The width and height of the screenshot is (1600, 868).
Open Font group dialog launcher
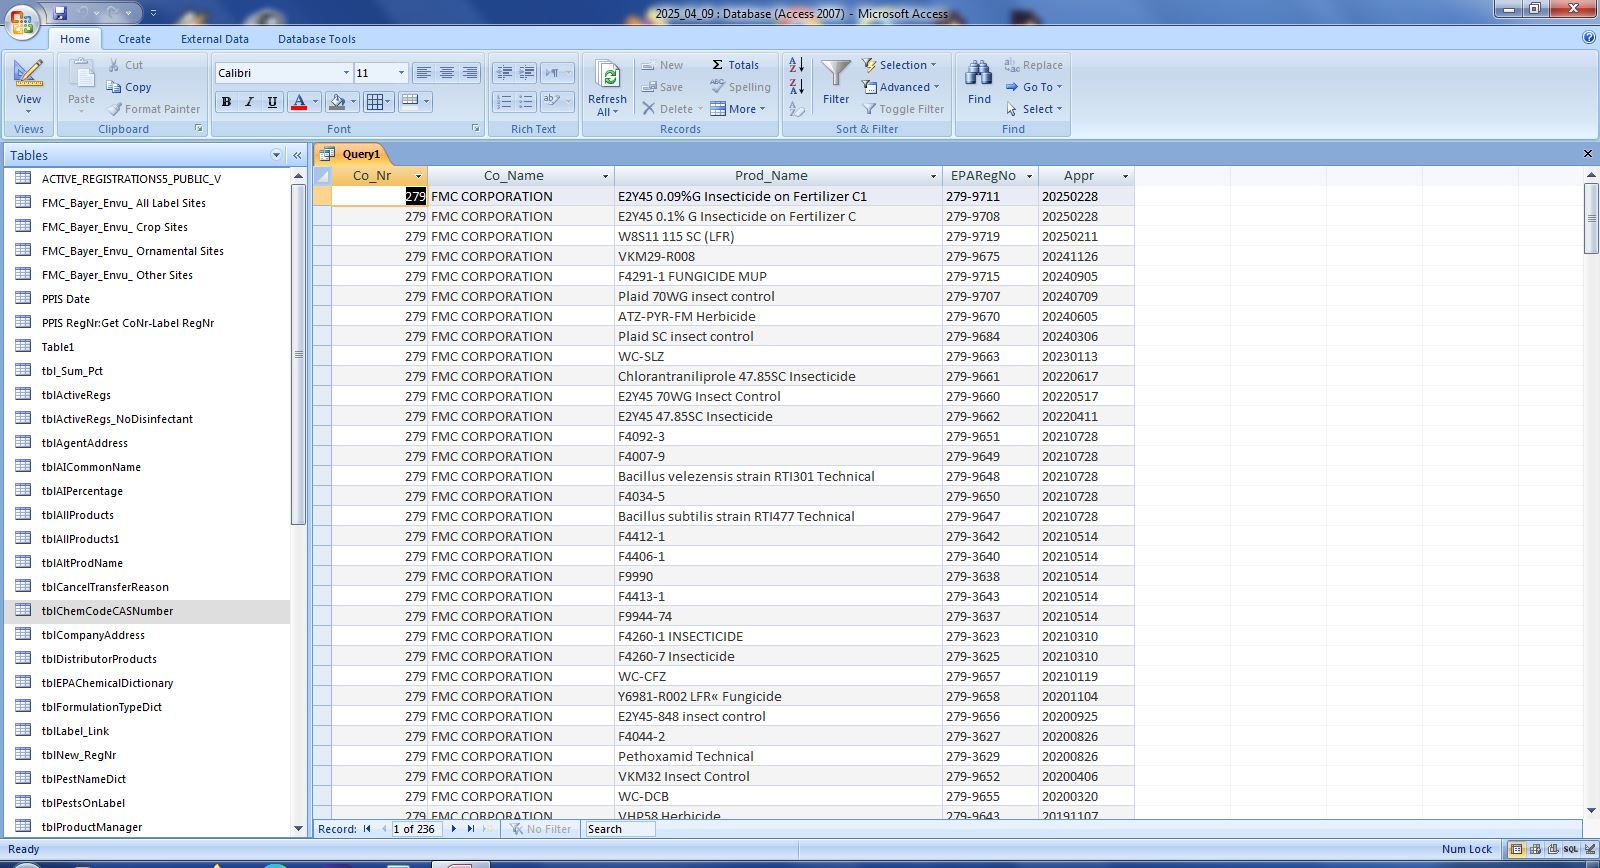pos(475,129)
